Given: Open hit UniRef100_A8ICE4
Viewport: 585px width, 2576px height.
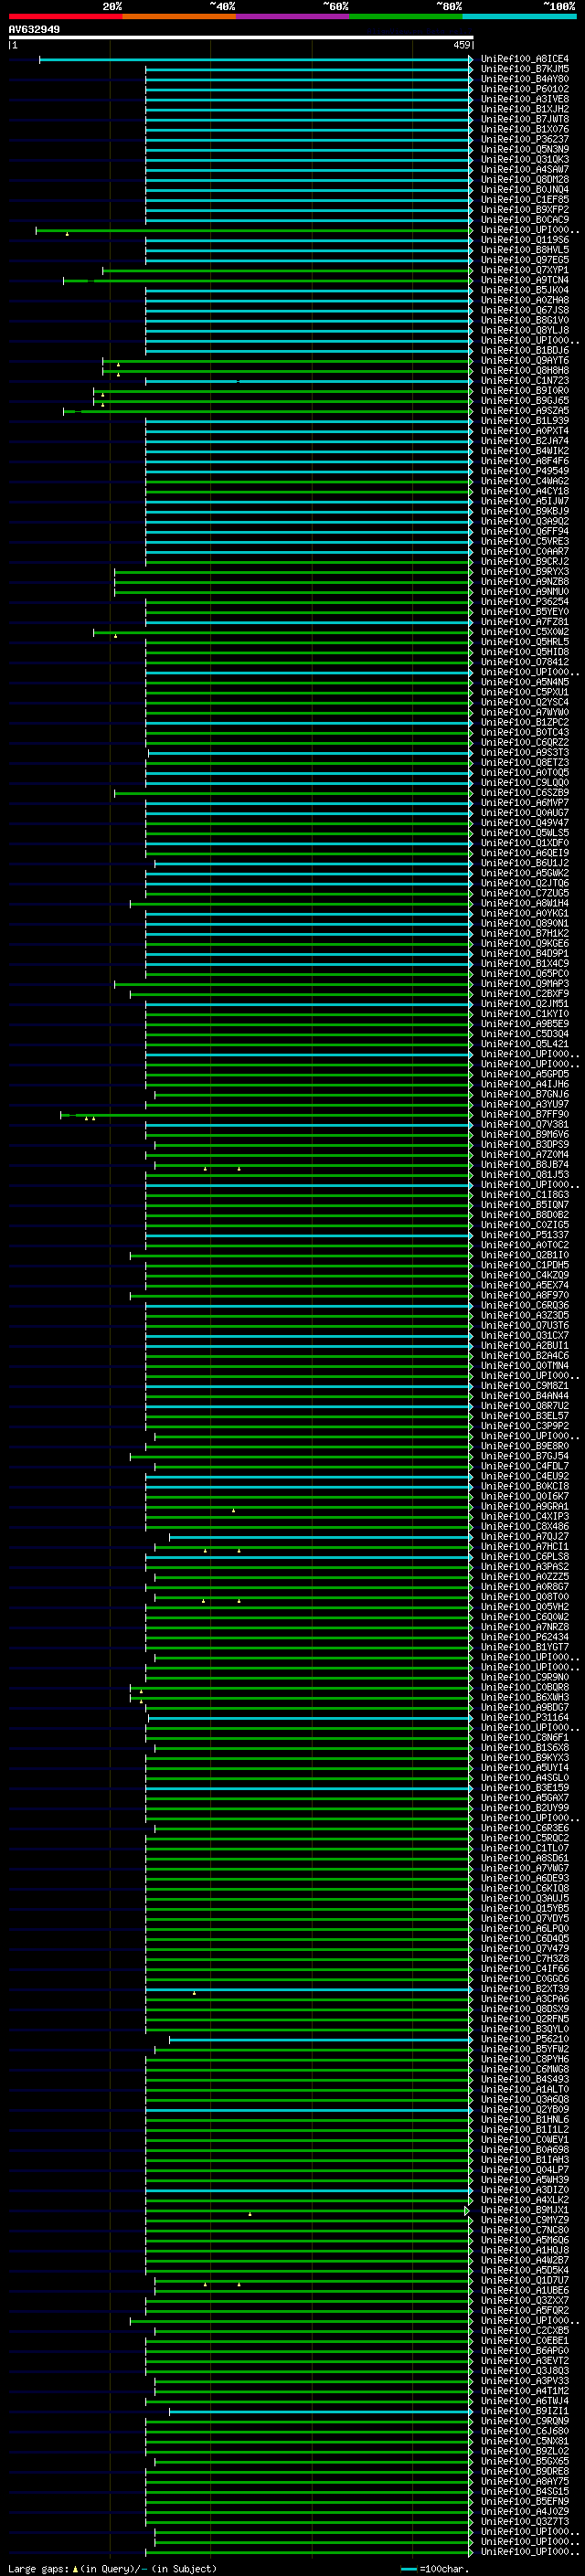Looking at the screenshot, I should (x=525, y=59).
